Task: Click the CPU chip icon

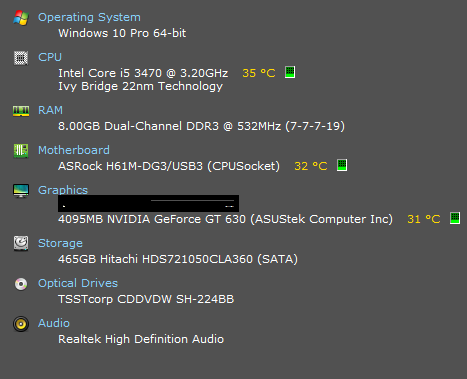Action: click(x=21, y=58)
